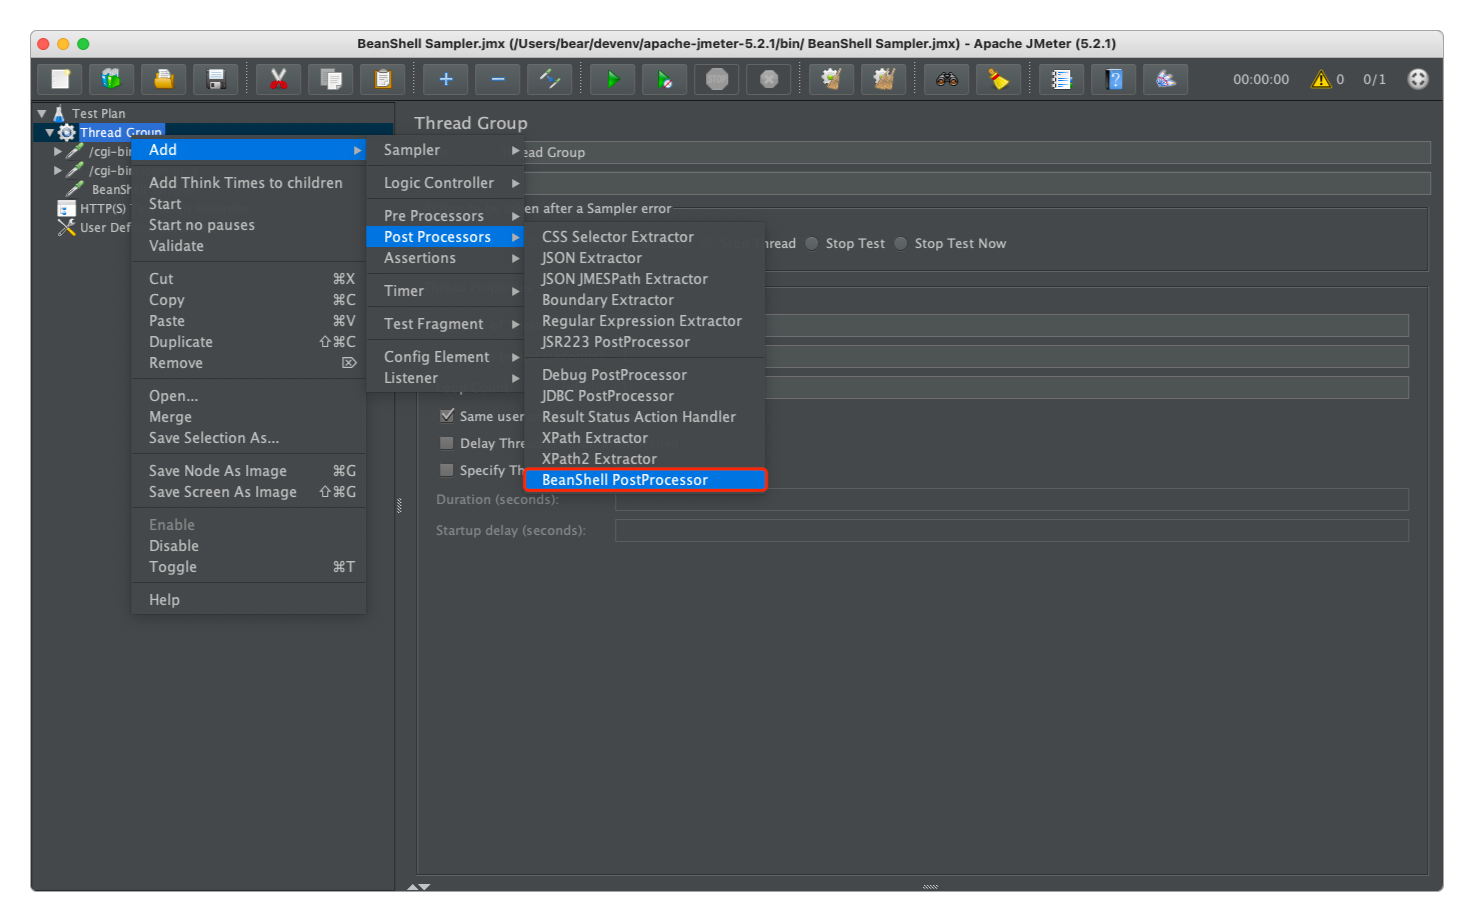The height and width of the screenshot is (922, 1474).
Task: Open the Assertions submenu
Action: pos(446,258)
